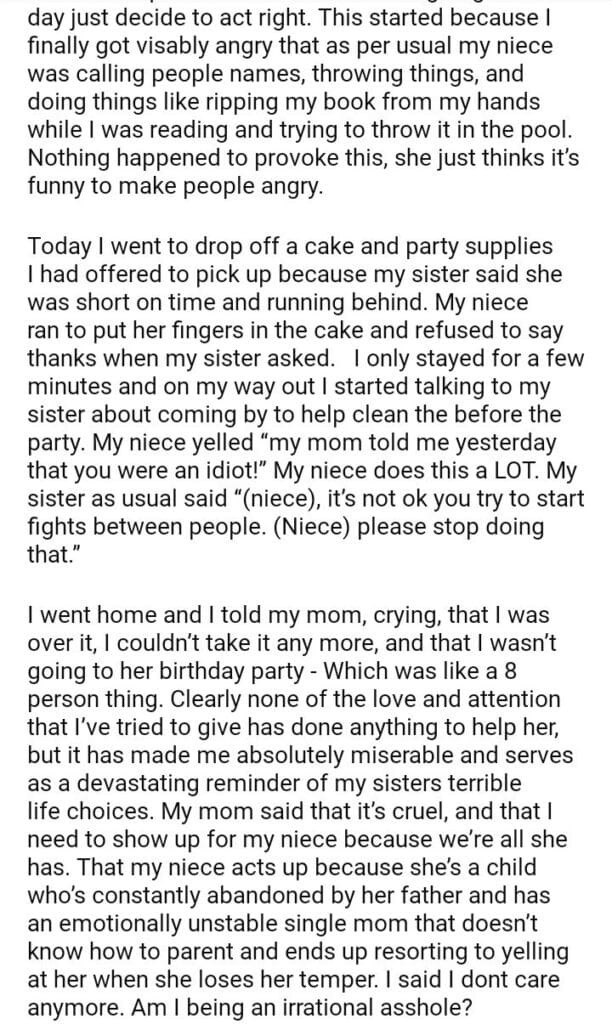This screenshot has width=612, height=1024.
Task: Click the word "funny" in the text
Action: (x=54, y=187)
